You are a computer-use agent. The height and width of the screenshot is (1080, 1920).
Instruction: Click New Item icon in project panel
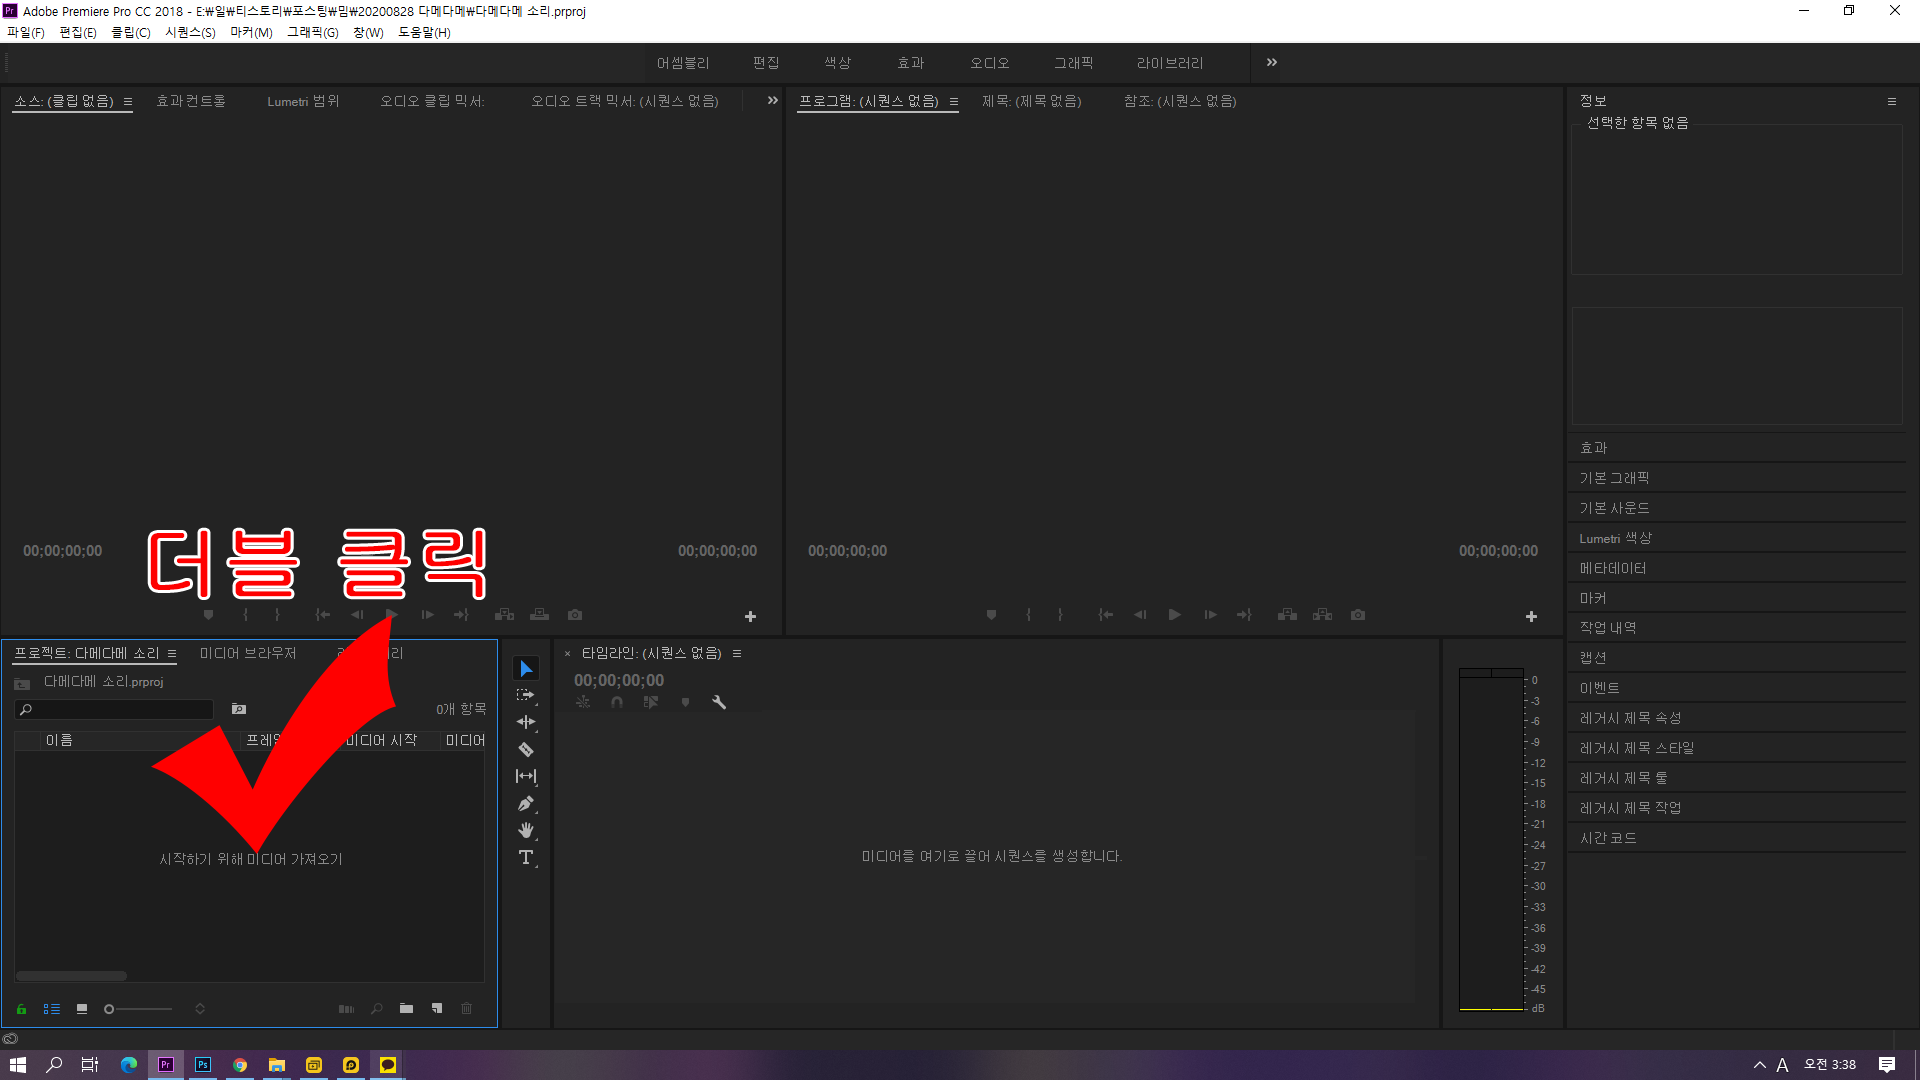click(437, 1009)
